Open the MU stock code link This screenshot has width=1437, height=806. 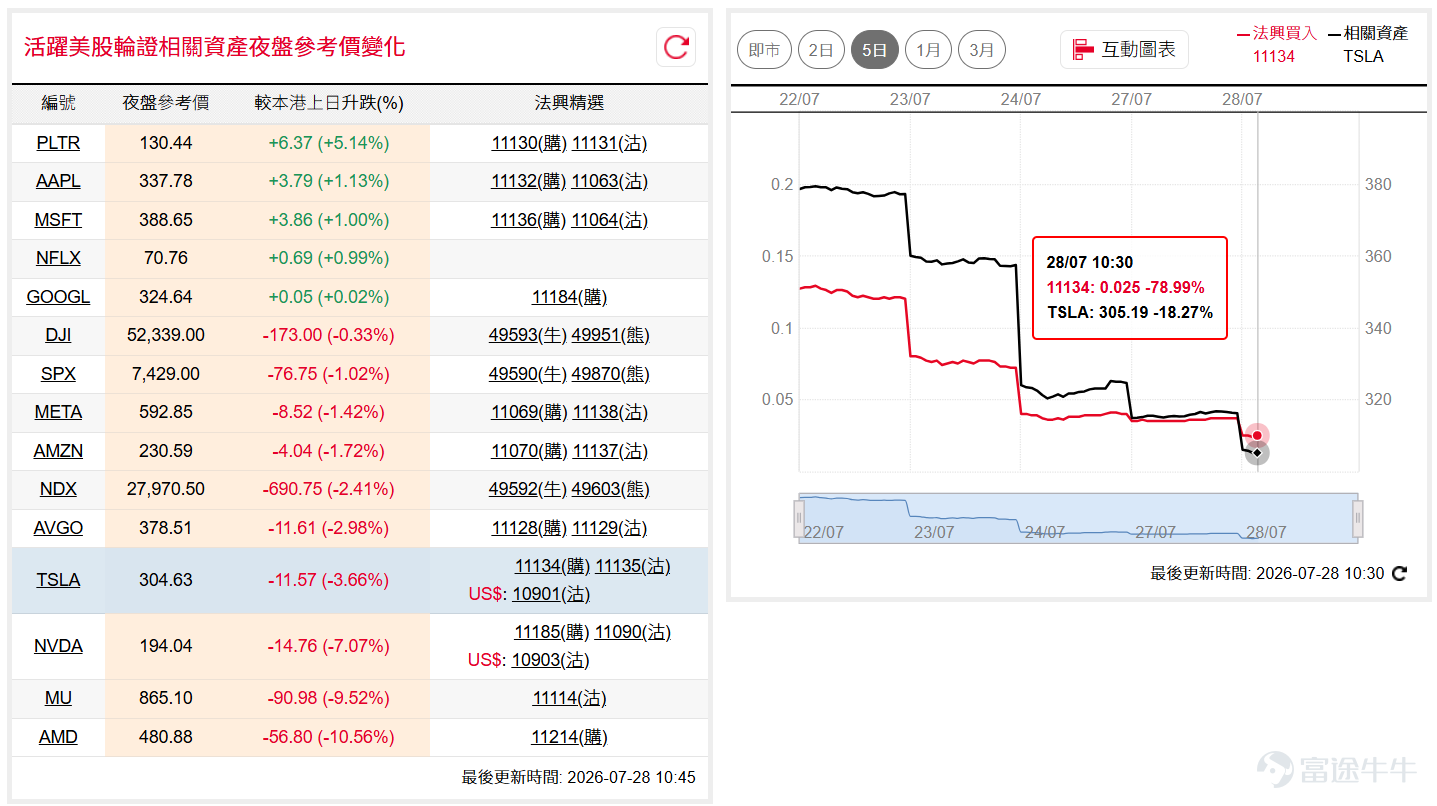pos(58,698)
